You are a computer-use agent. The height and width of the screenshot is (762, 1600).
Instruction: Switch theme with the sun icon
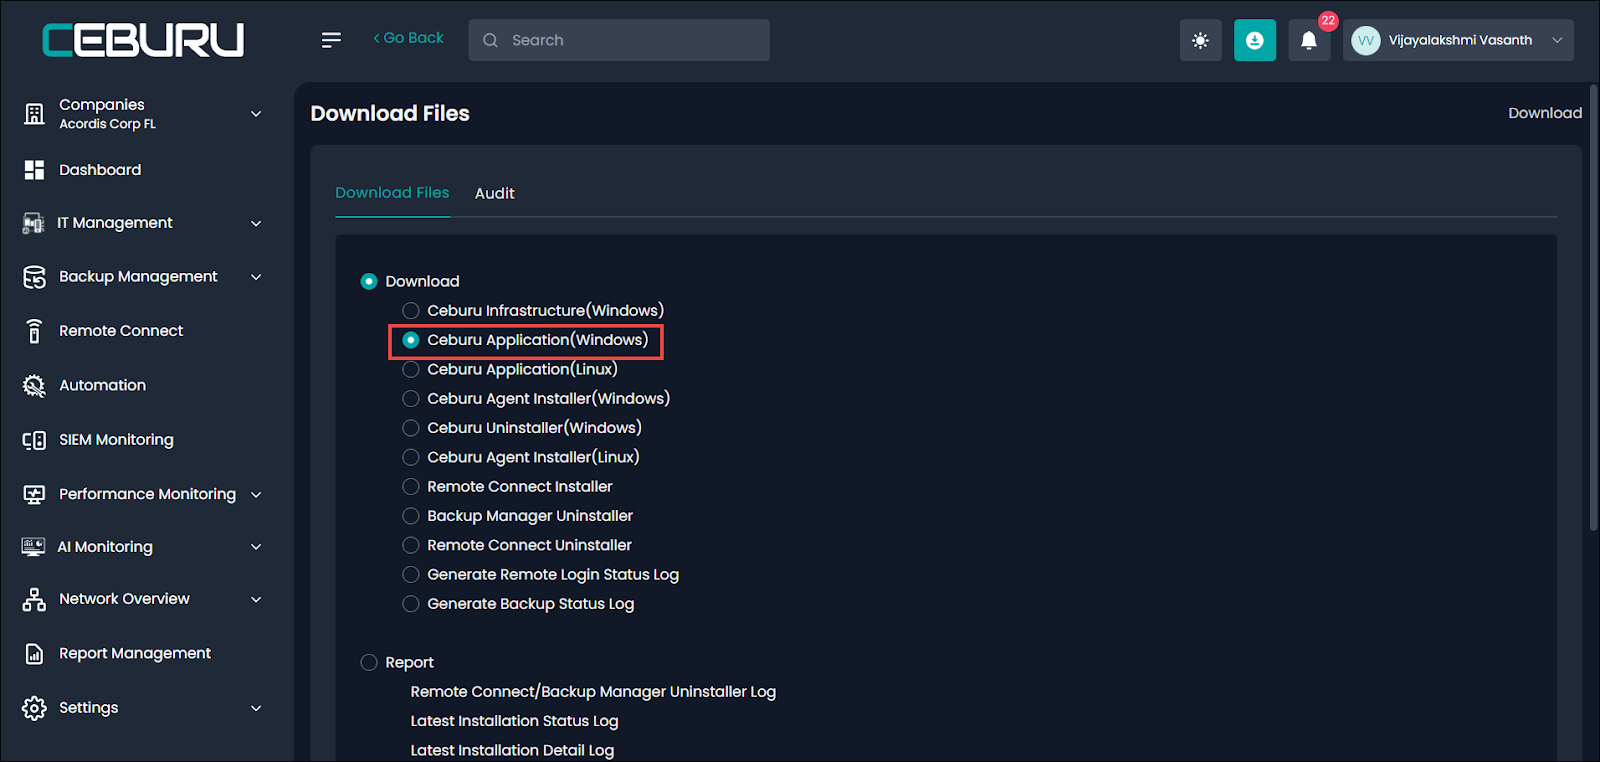1200,41
